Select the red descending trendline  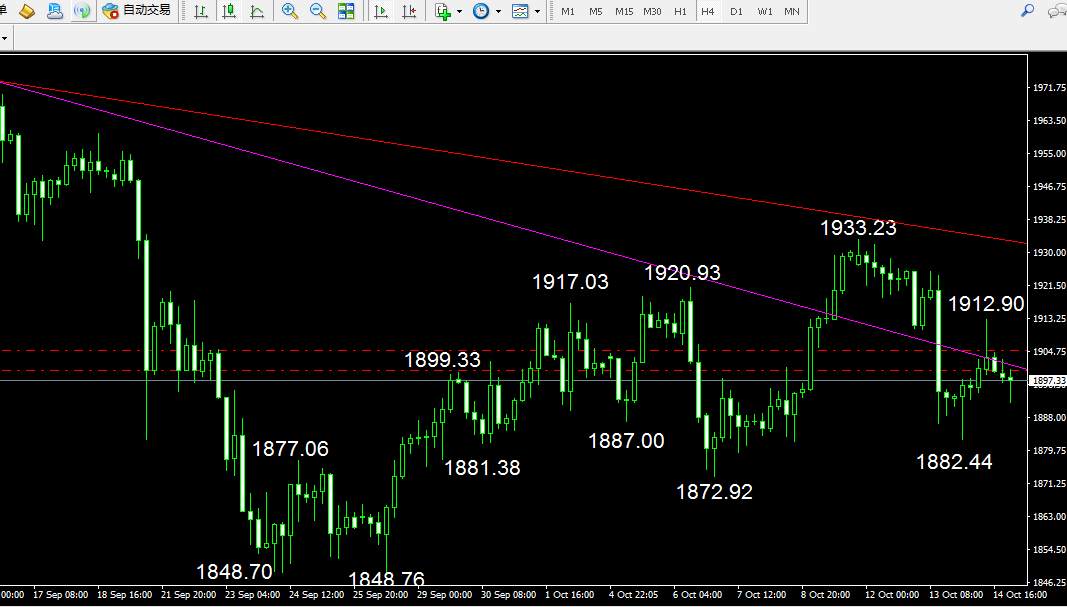click(x=514, y=162)
